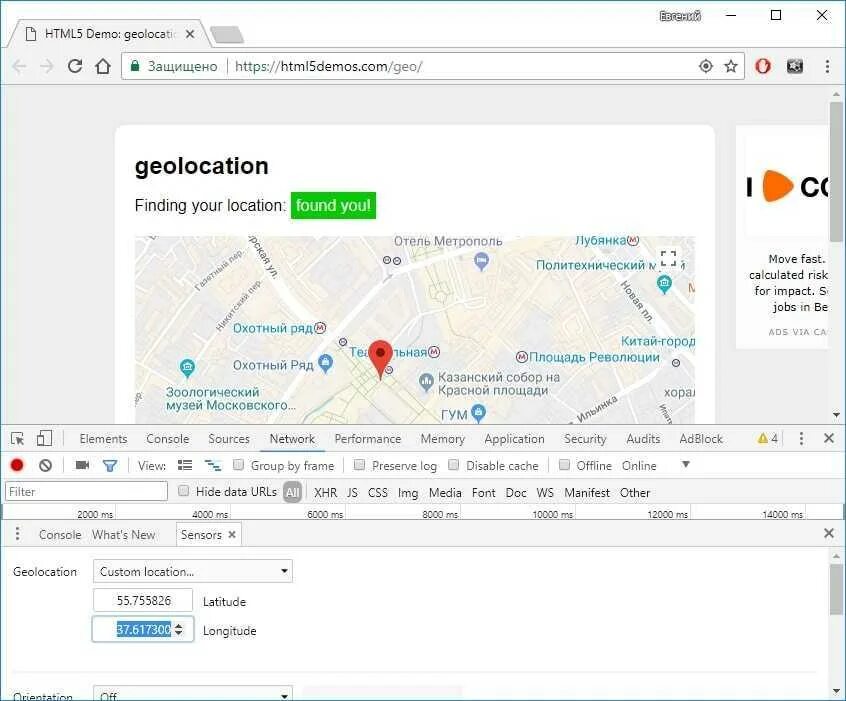
Task: Toggle the network filter funnel icon
Action: point(110,465)
